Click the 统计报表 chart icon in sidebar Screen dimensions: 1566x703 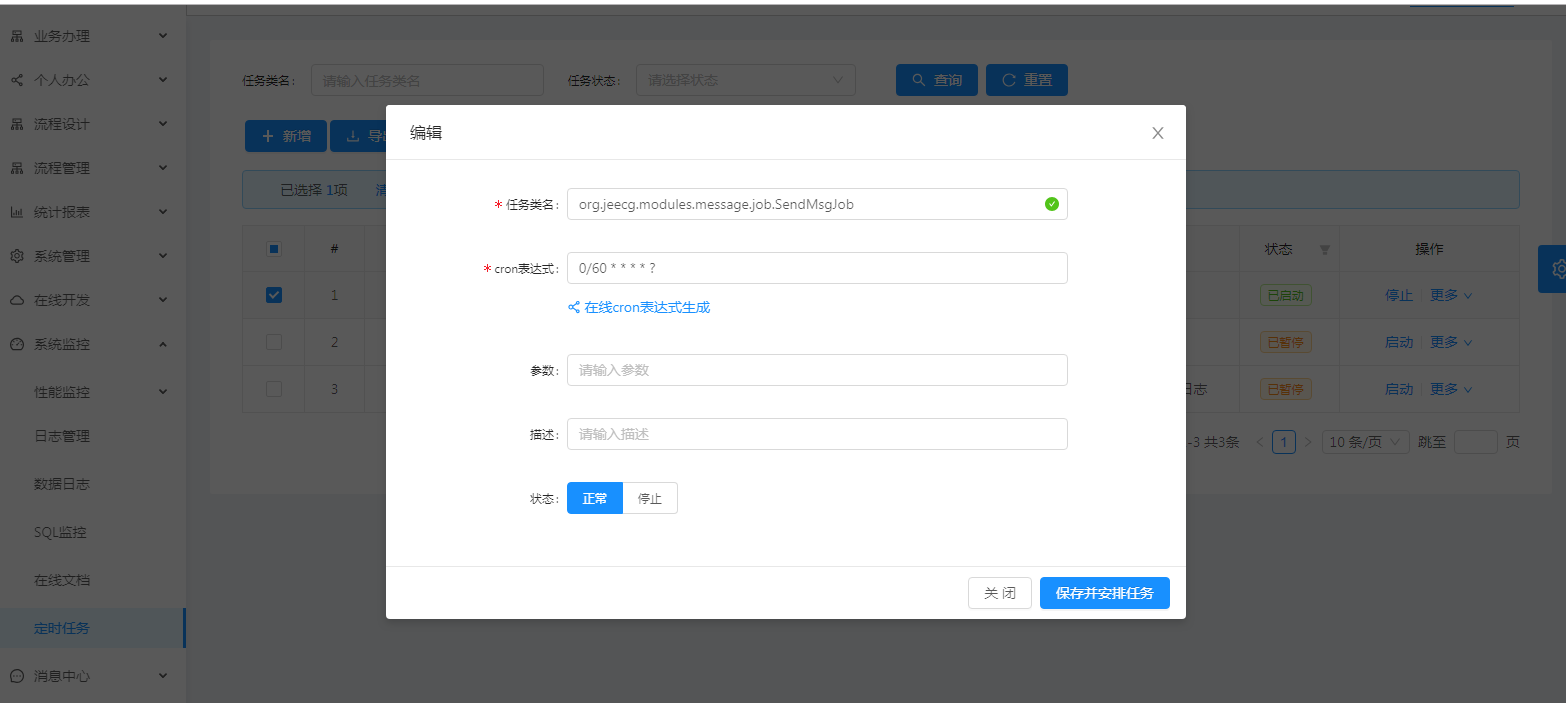click(17, 212)
